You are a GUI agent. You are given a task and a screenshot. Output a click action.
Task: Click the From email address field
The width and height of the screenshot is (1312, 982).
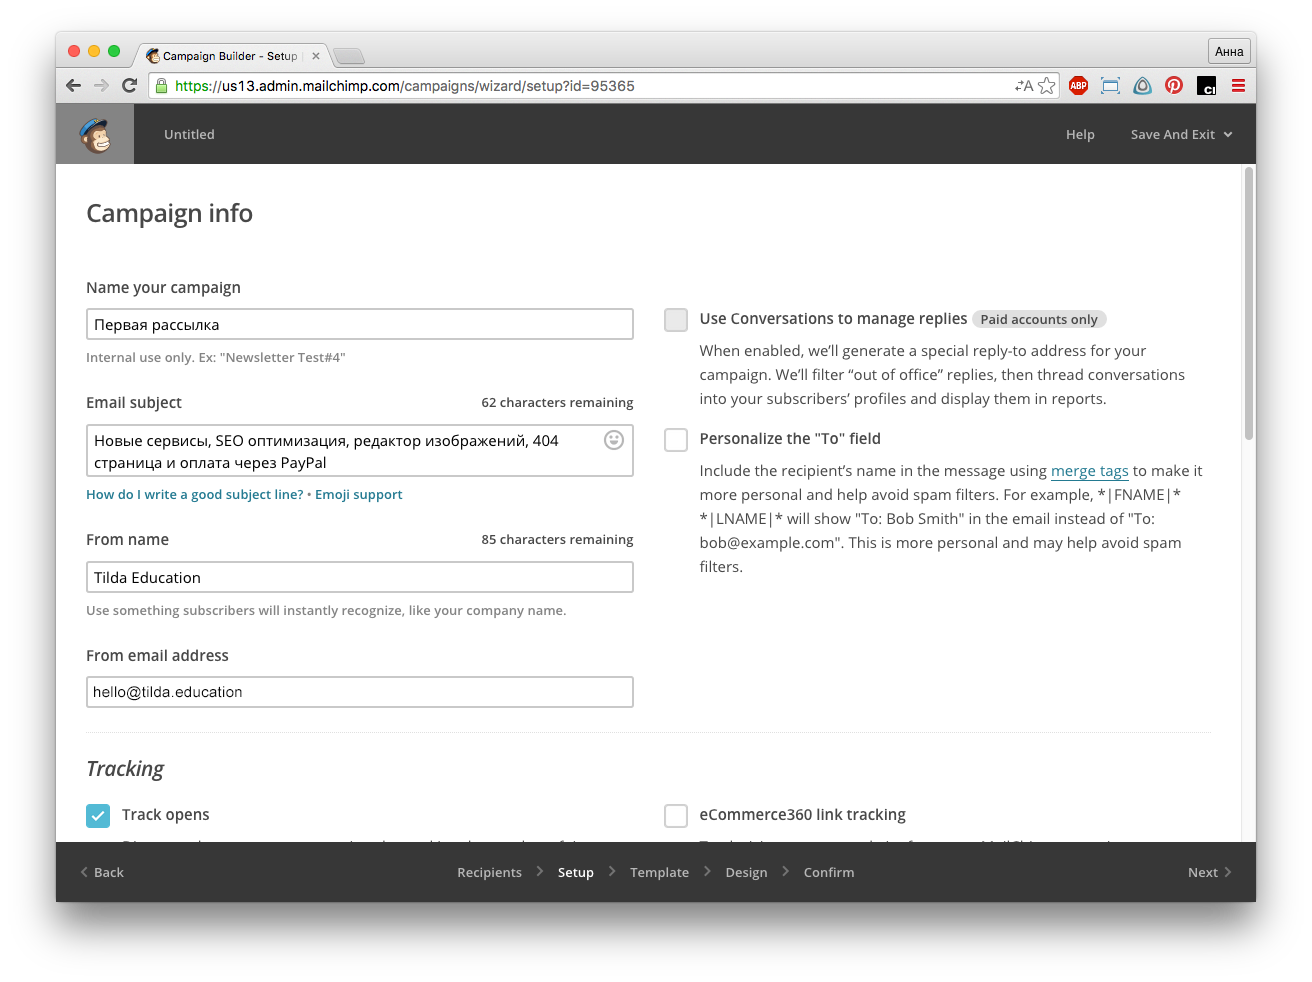[360, 692]
